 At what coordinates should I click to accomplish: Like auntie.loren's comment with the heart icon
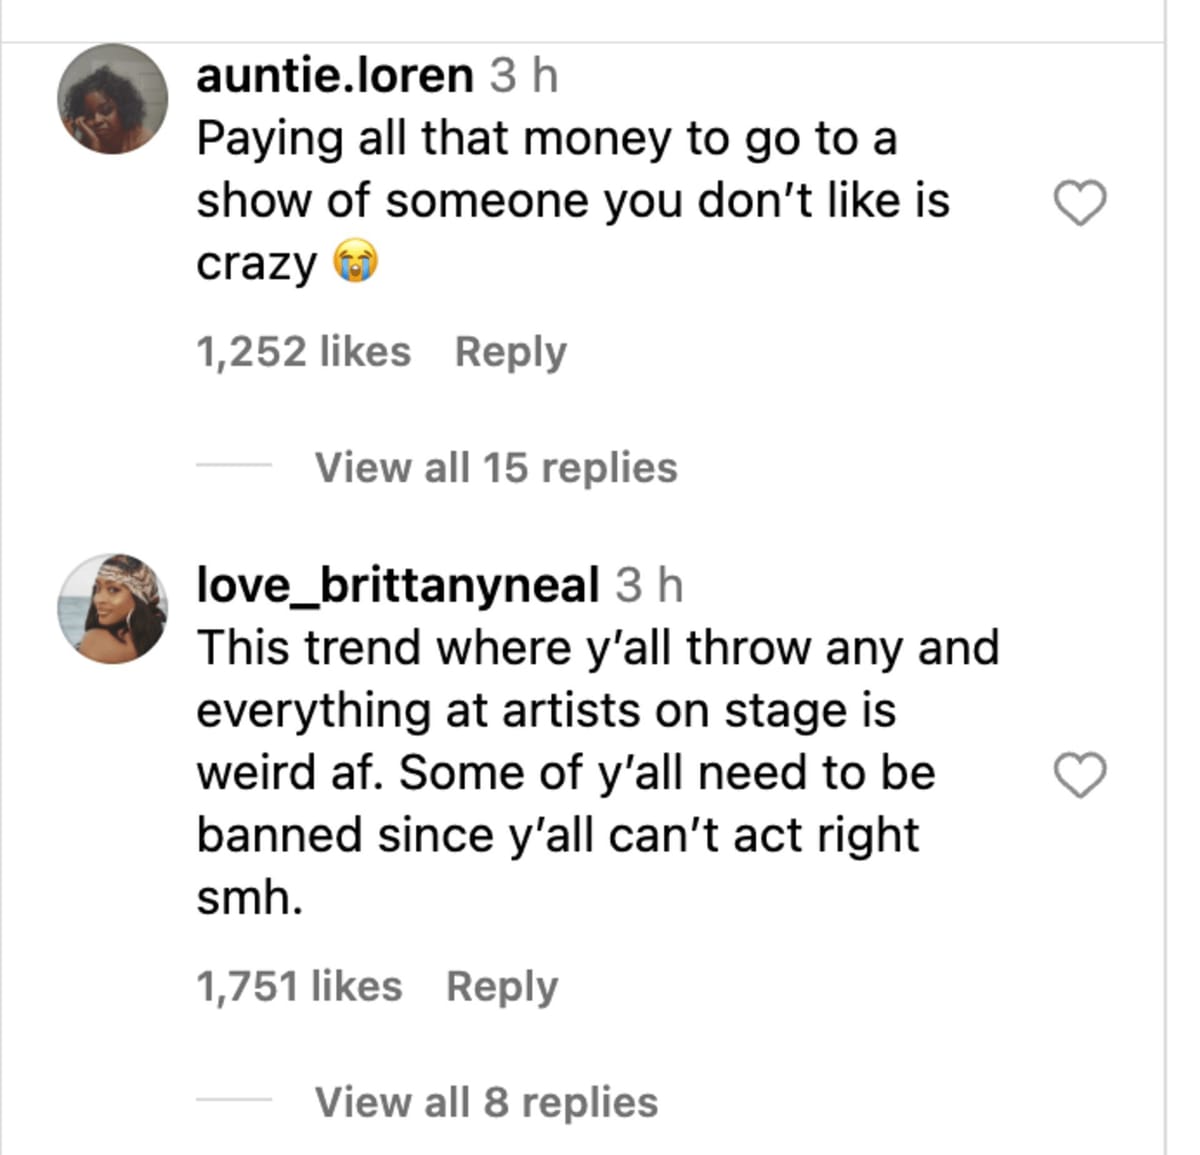(x=1078, y=203)
